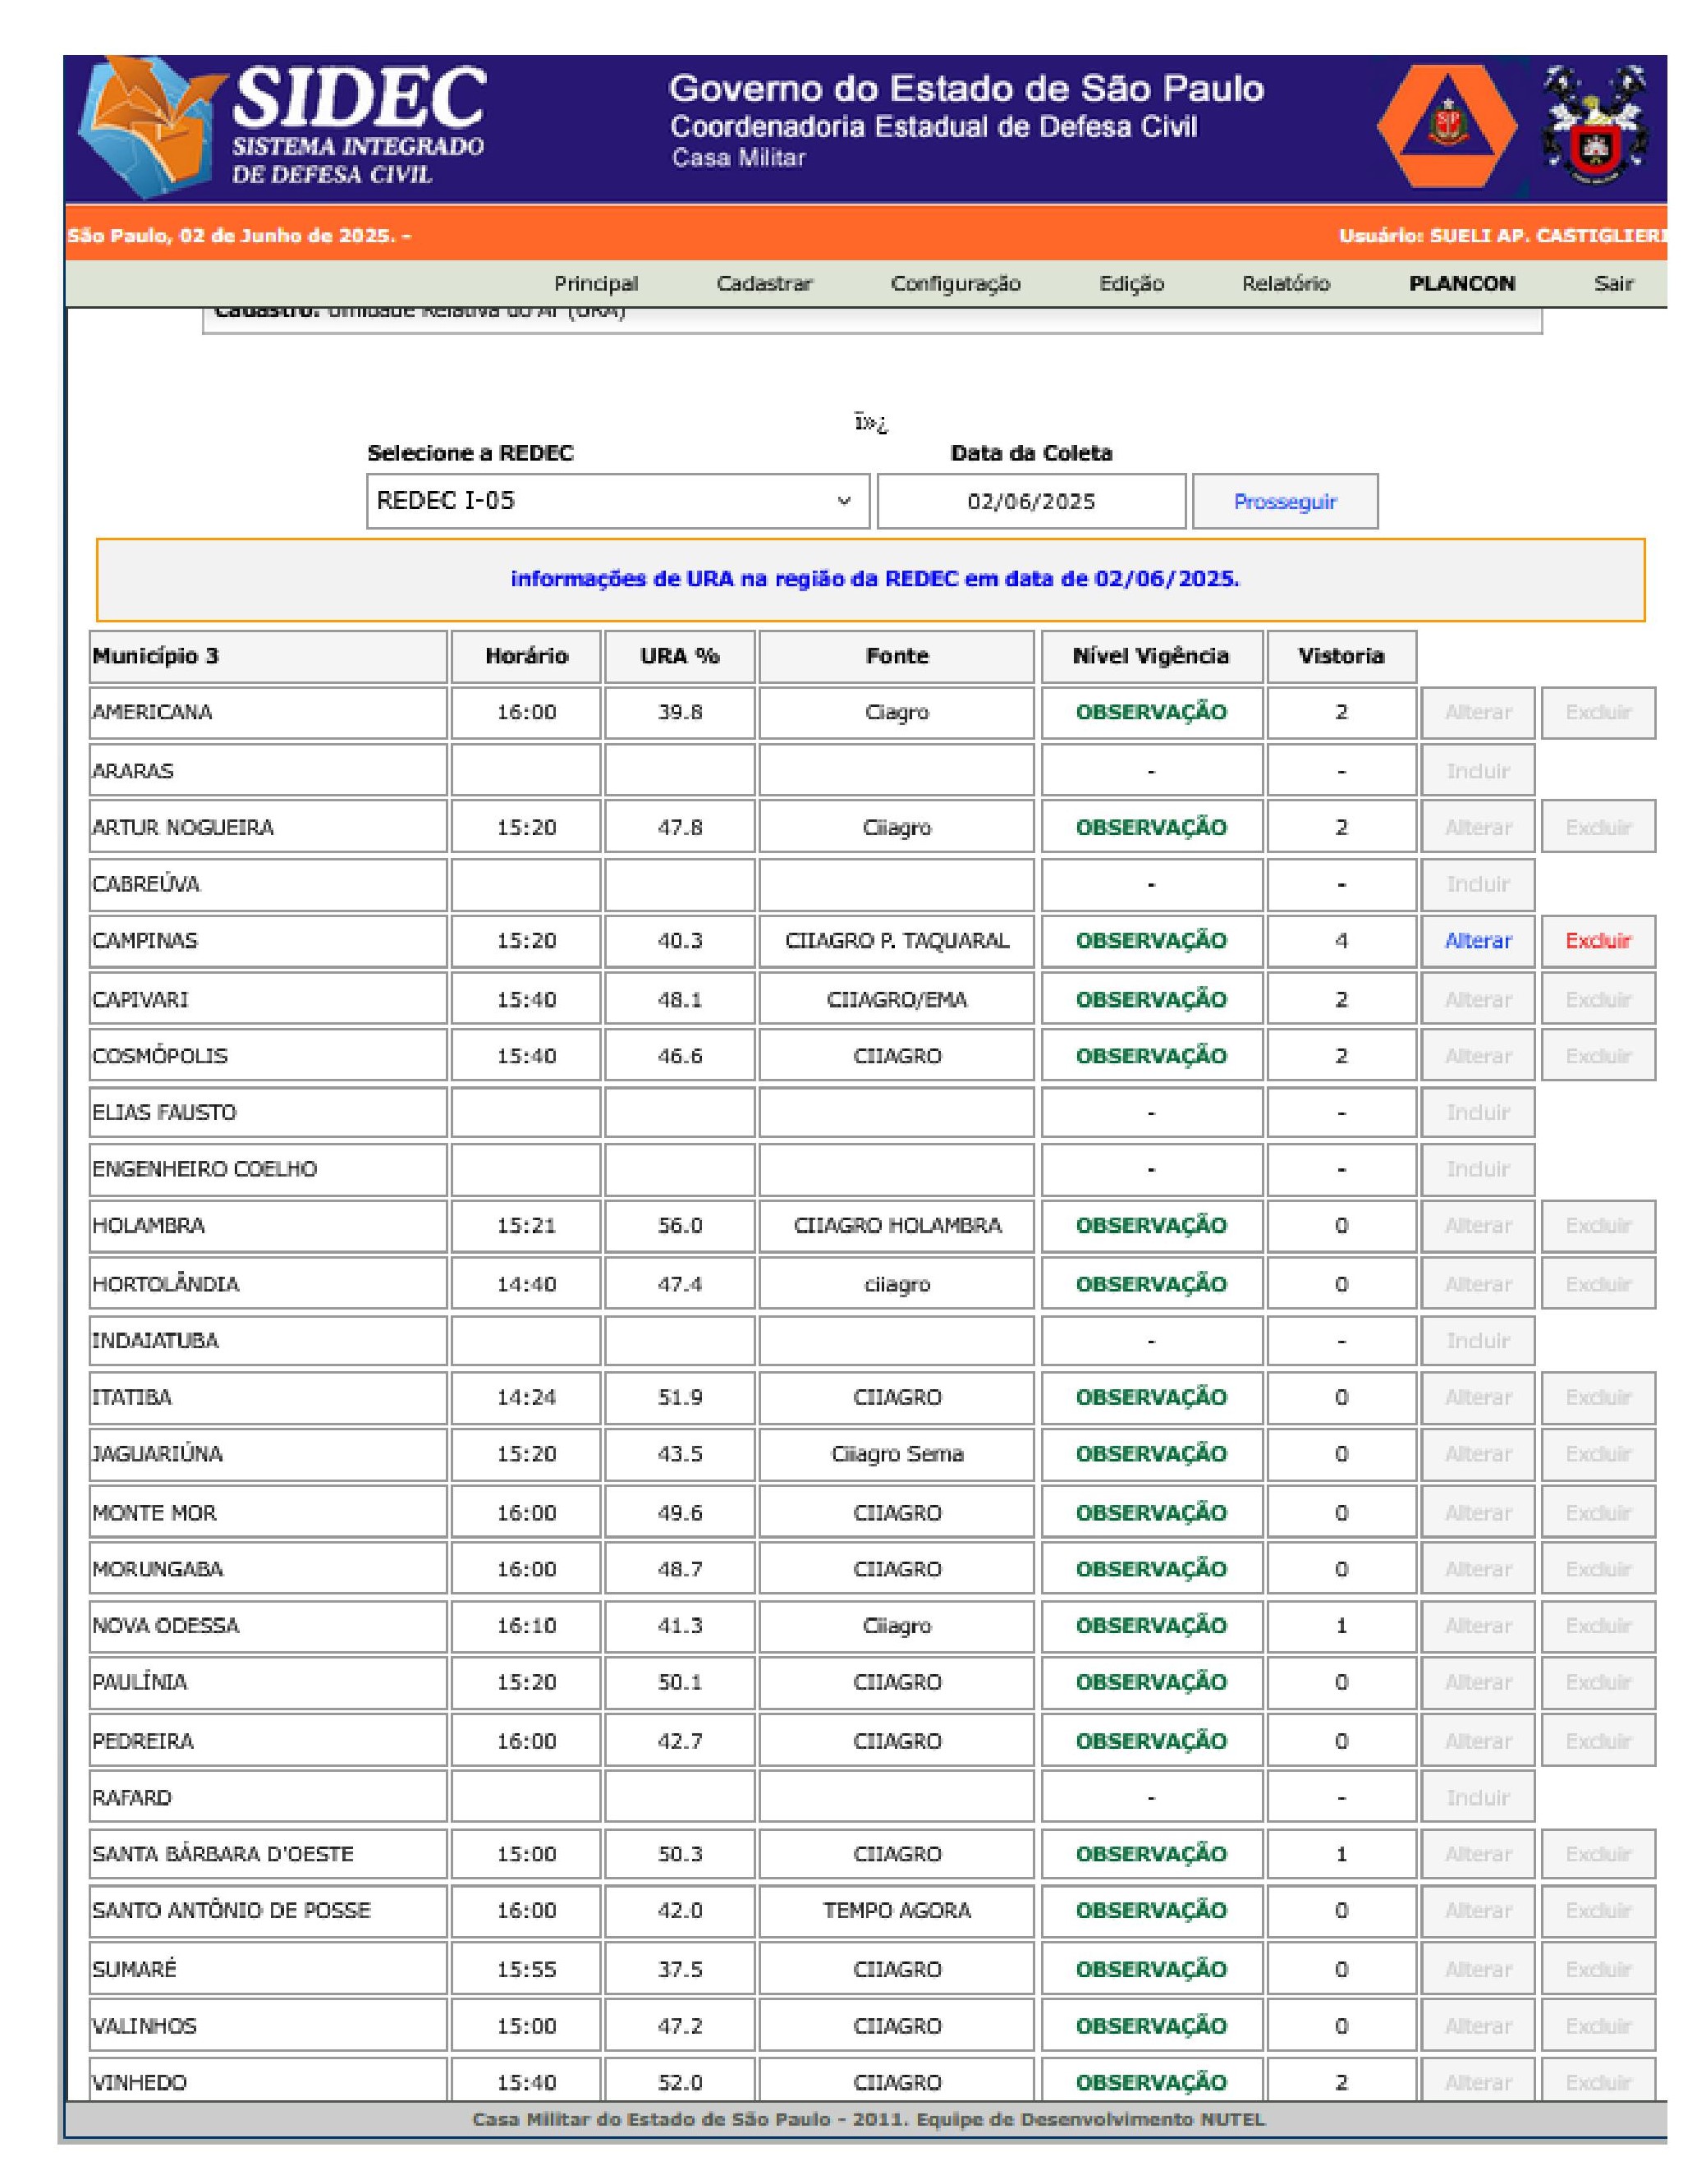Click the Prosseguir button

pos(1284,501)
